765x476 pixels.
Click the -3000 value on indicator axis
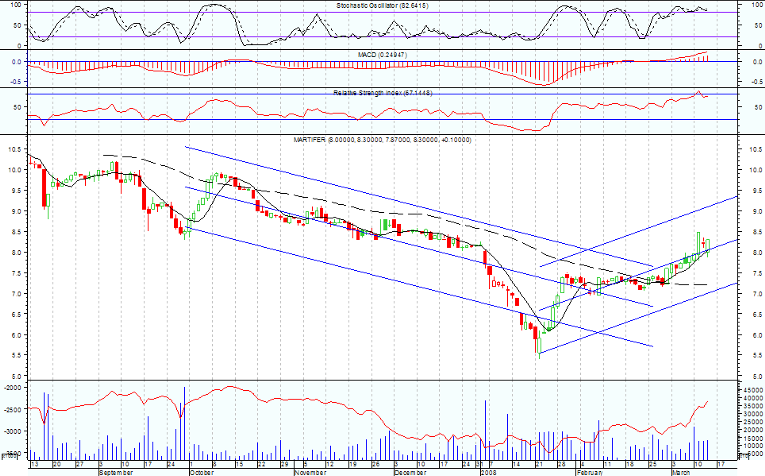(x=13, y=432)
